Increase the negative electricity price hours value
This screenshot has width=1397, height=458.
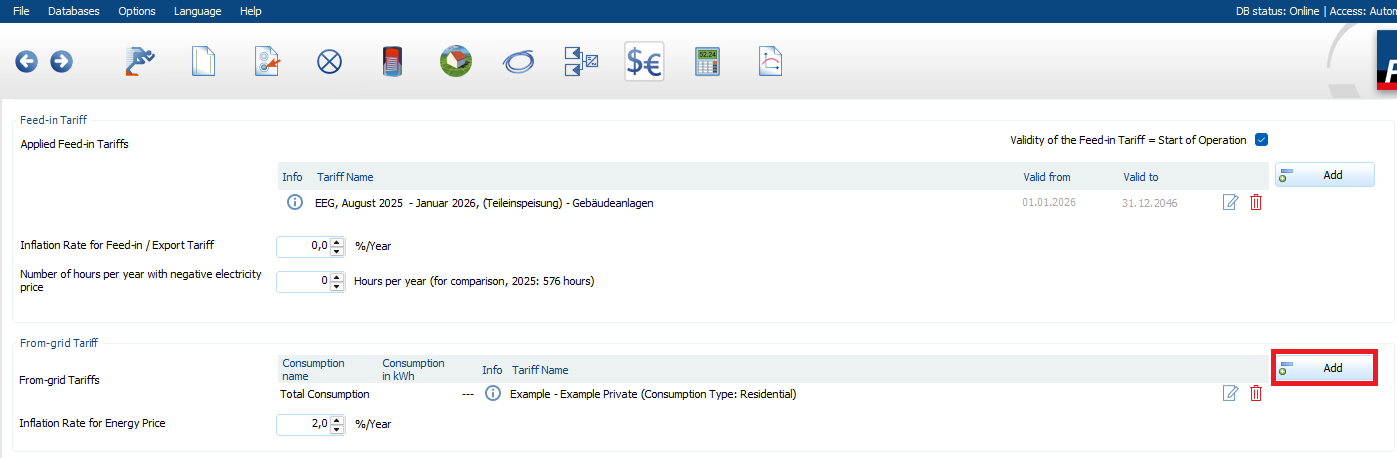coord(337,277)
